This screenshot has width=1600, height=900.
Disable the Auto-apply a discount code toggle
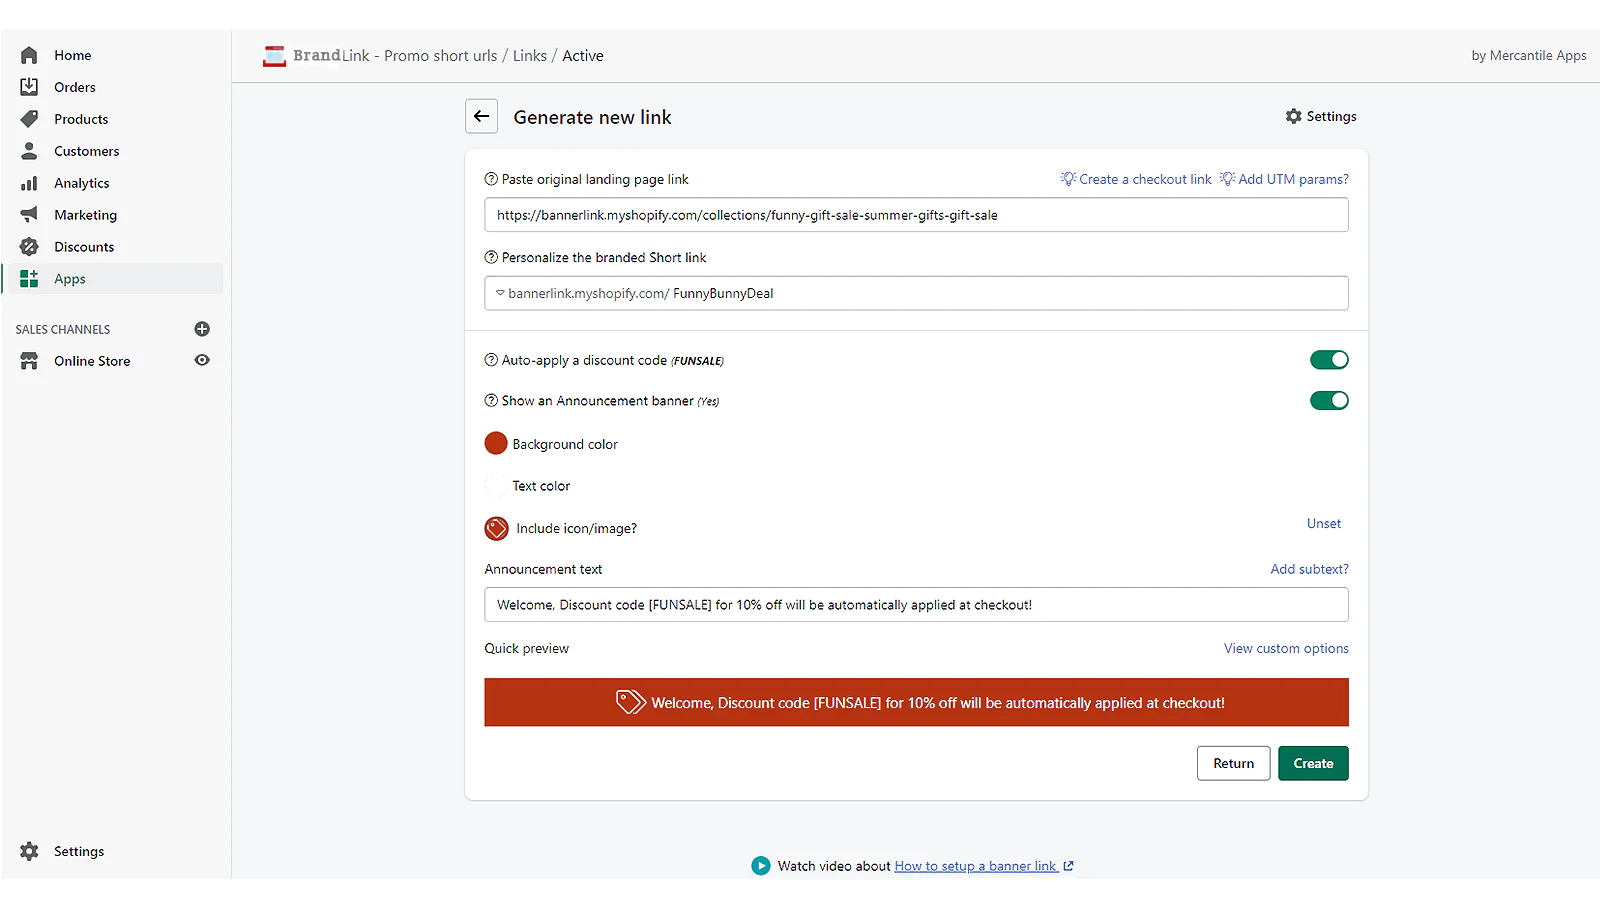1329,360
